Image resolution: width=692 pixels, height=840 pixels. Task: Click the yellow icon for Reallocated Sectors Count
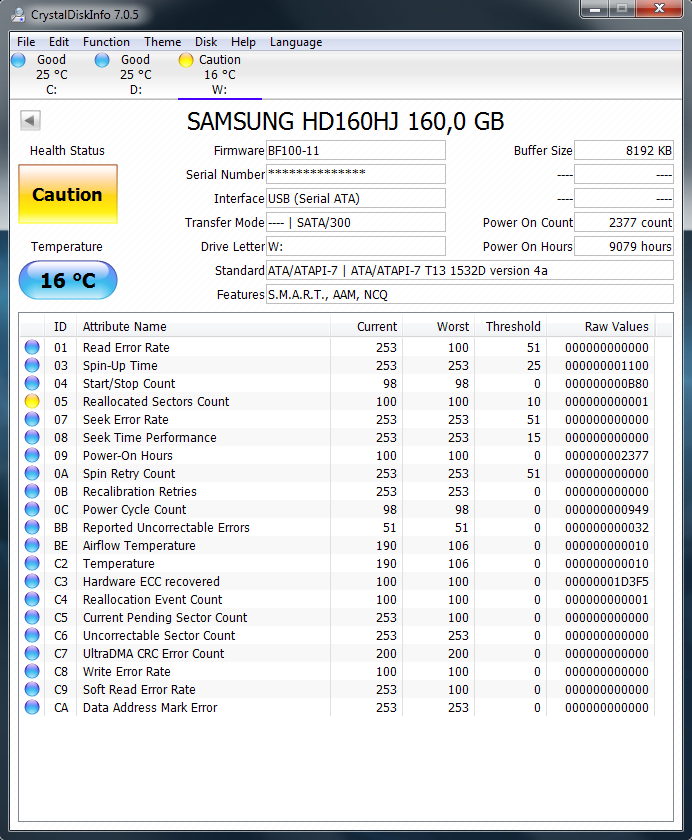32,401
